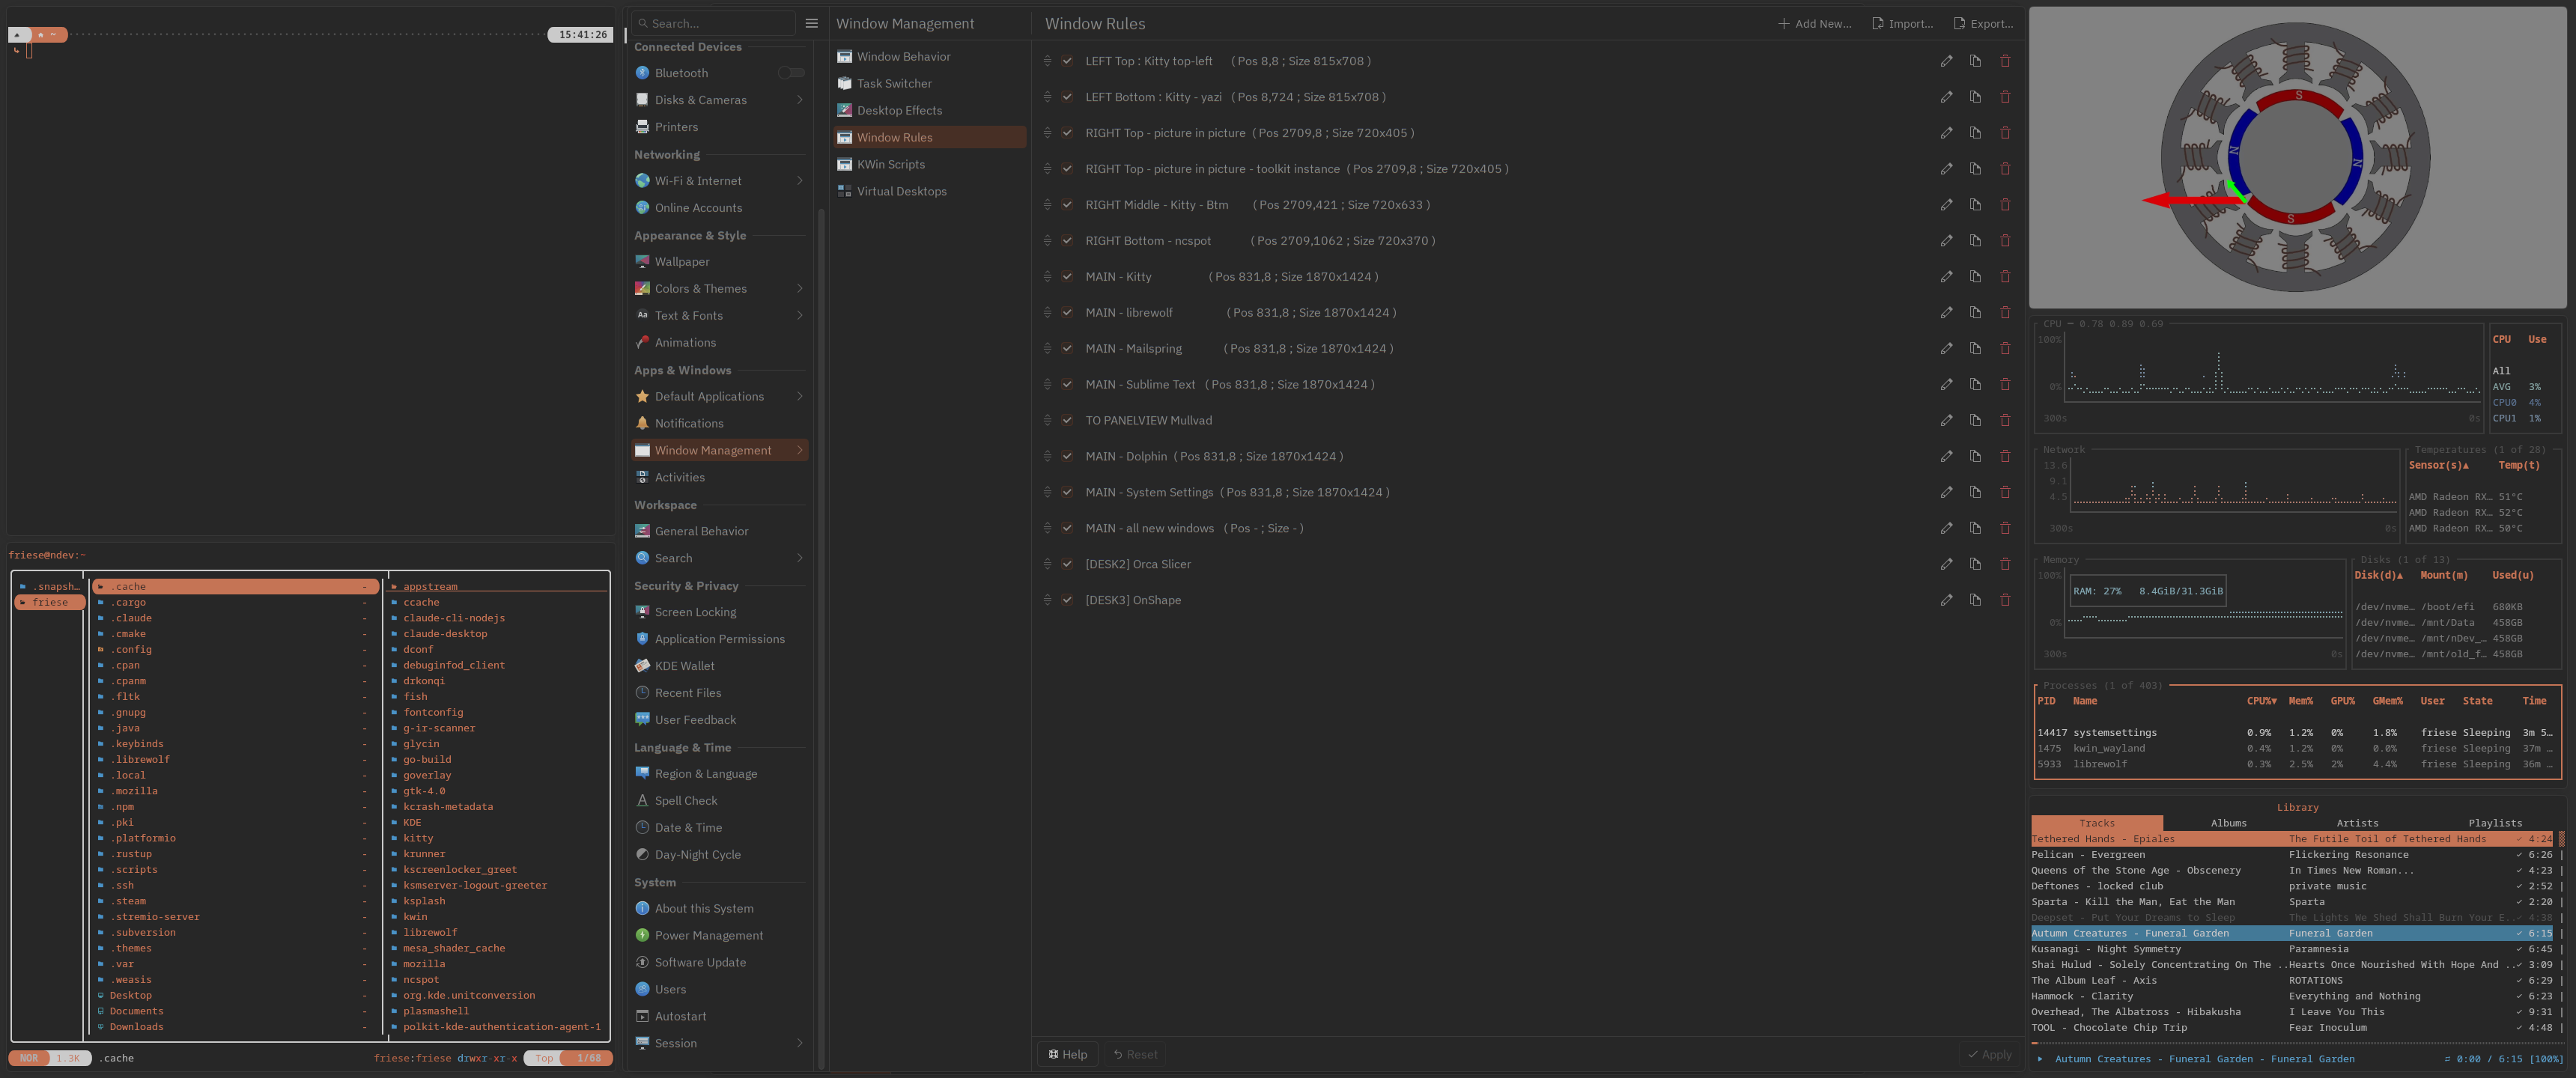Duplicate the MAIN - Dolphin rule
The height and width of the screenshot is (1078, 2576).
tap(1975, 456)
